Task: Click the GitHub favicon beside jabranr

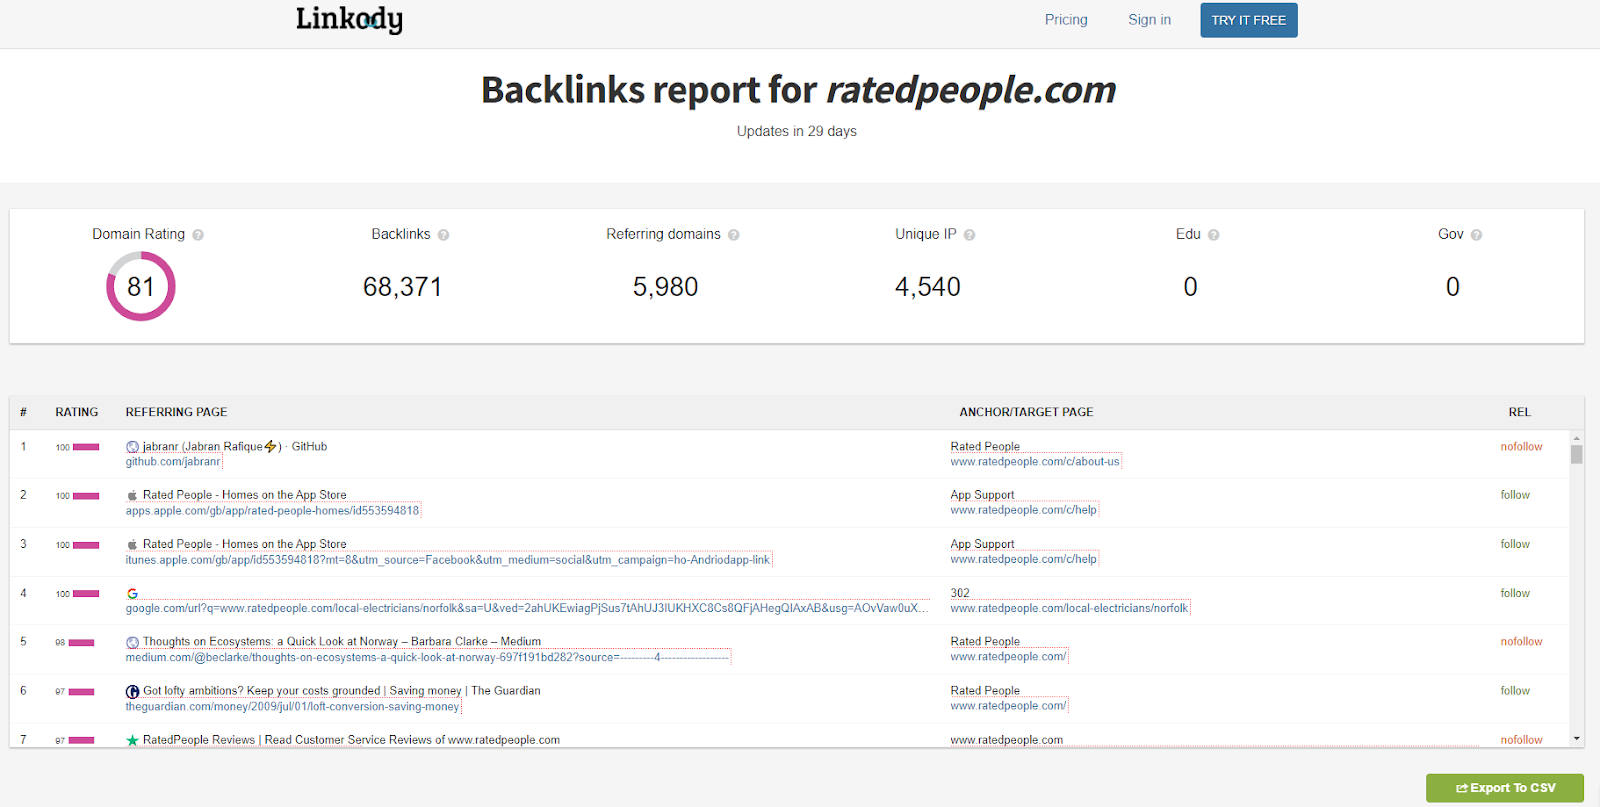Action: [x=132, y=447]
